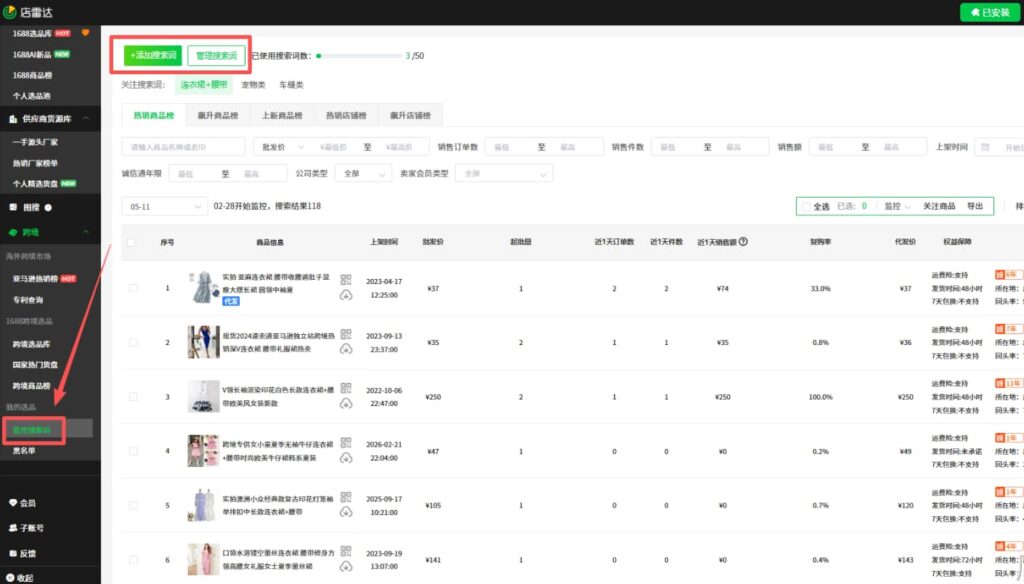1024x584 pixels.
Task: Open the 监控 dropdown in action bar
Action: 897,206
